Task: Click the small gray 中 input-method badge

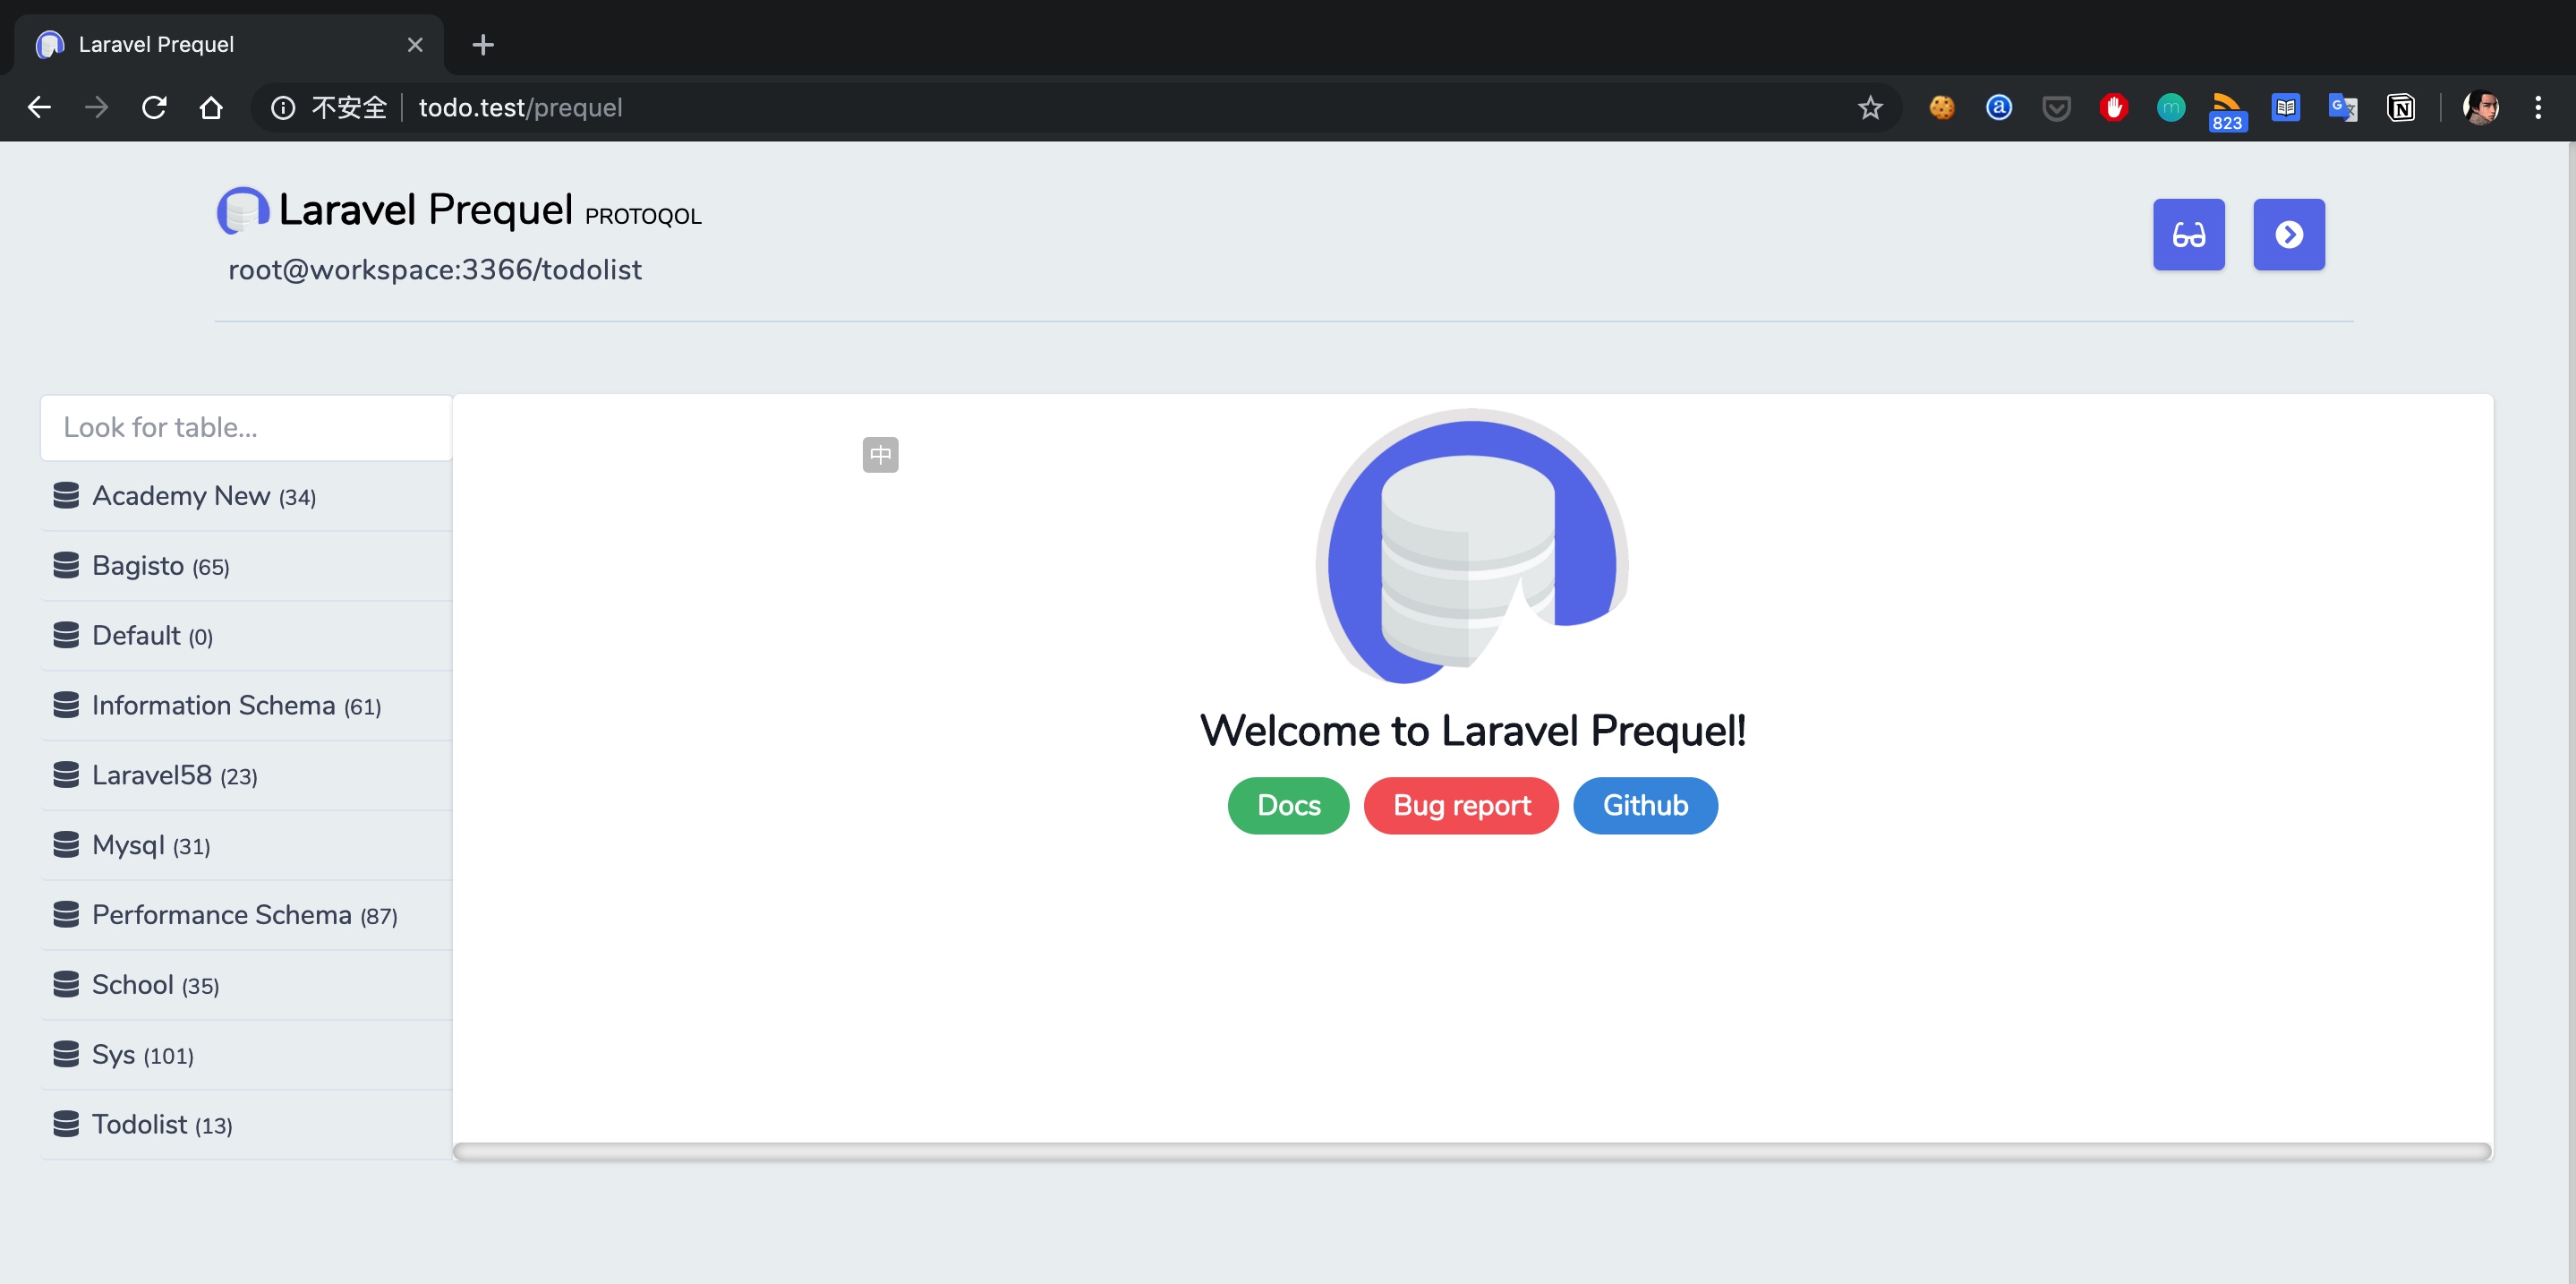Action: pyautogui.click(x=880, y=455)
